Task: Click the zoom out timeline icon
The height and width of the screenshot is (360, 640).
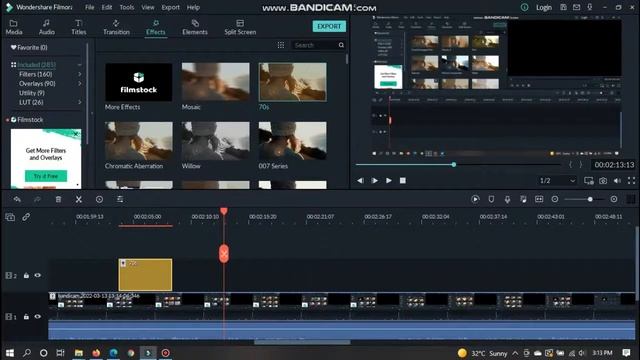Action: (555, 199)
